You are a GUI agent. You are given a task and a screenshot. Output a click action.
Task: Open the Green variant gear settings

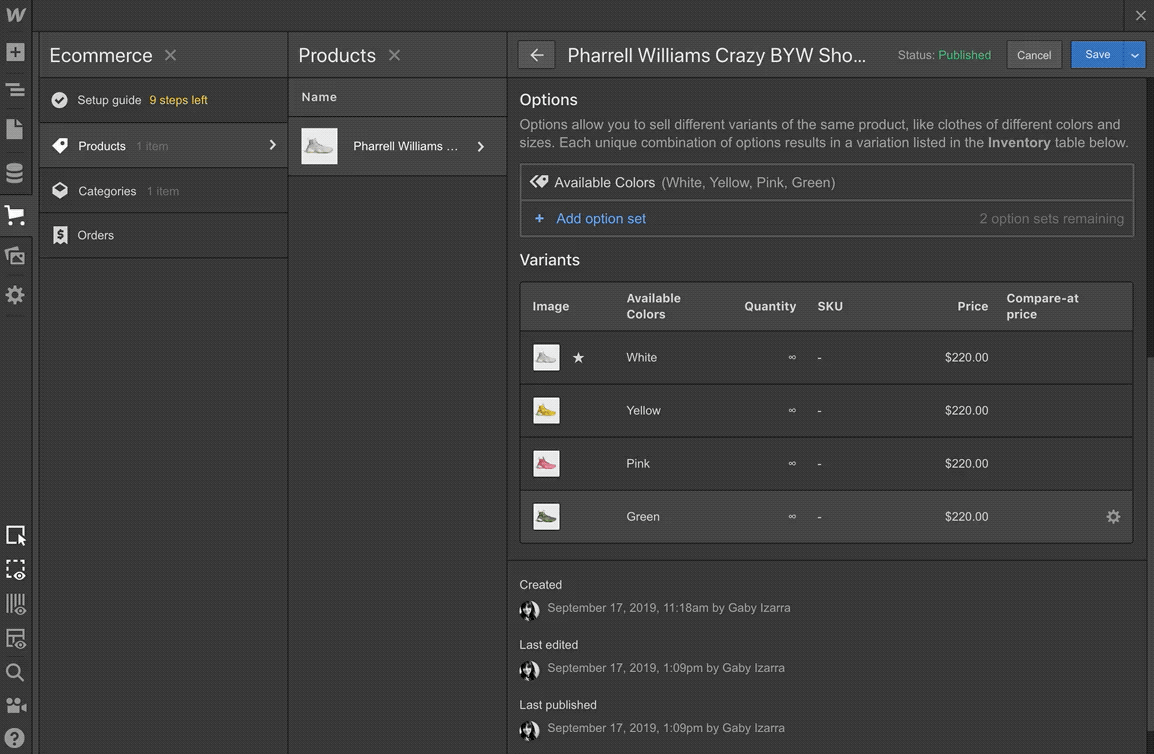click(x=1113, y=517)
